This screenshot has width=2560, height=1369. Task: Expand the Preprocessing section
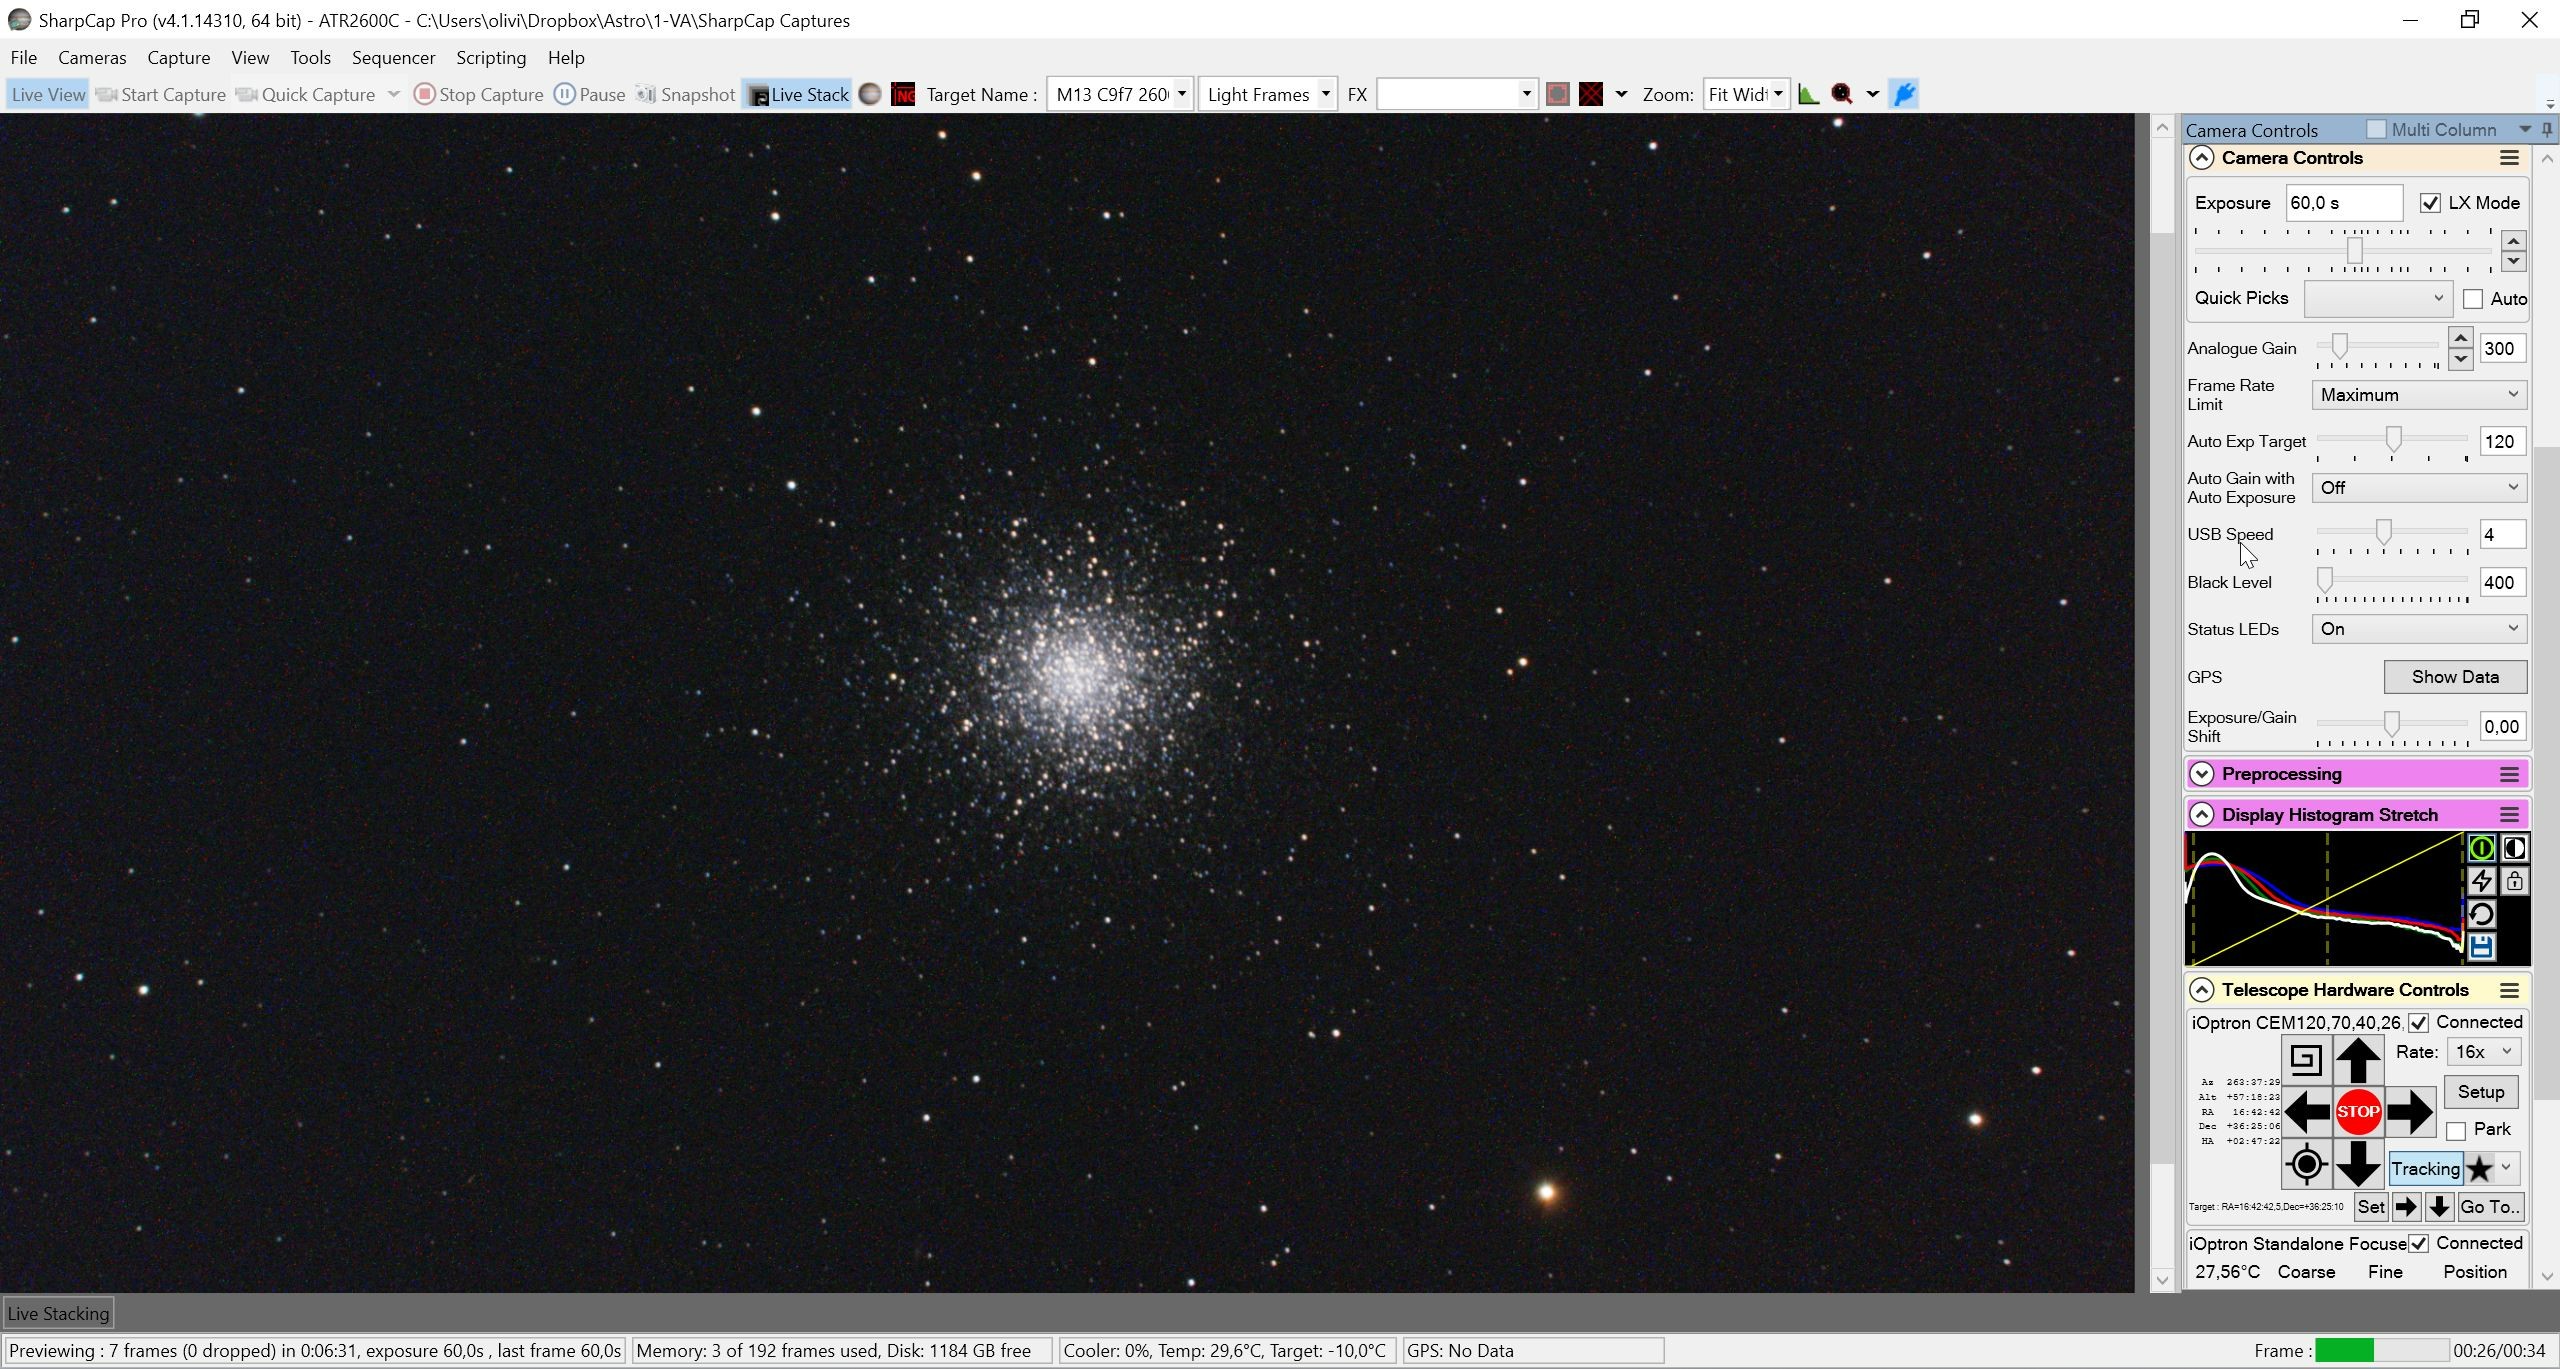(2201, 774)
